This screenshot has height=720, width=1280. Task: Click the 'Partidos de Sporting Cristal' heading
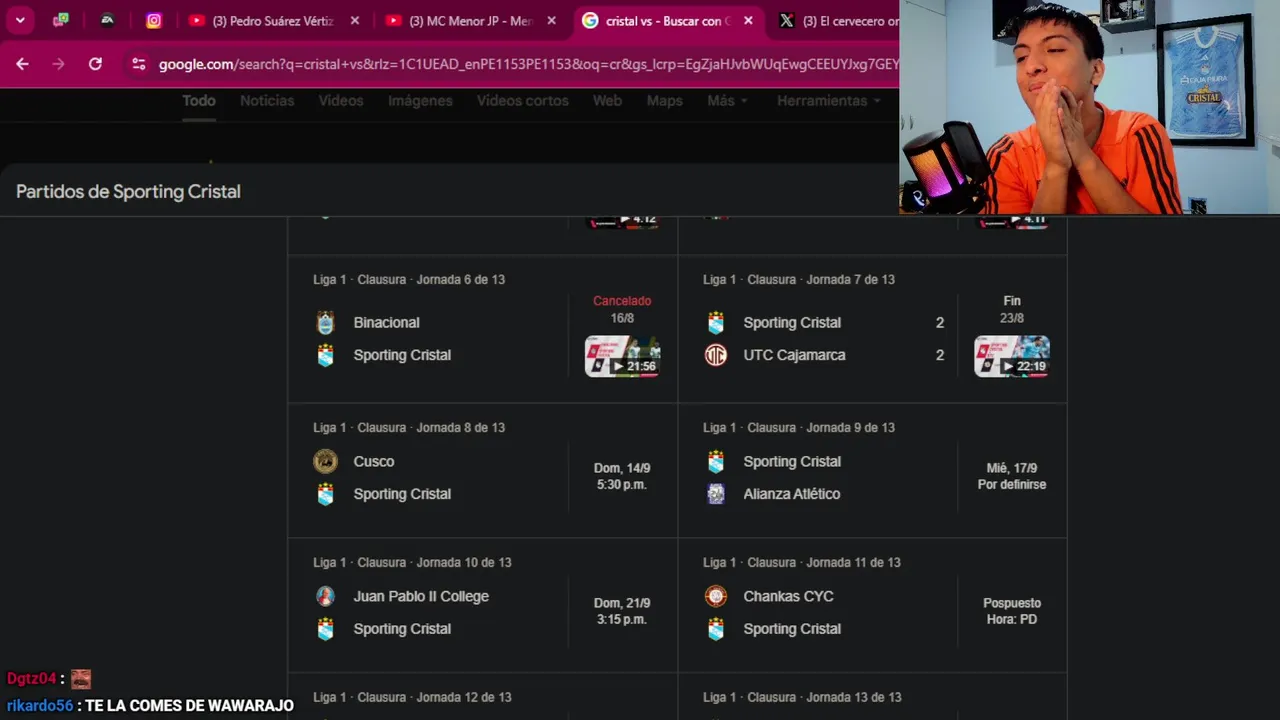128,191
